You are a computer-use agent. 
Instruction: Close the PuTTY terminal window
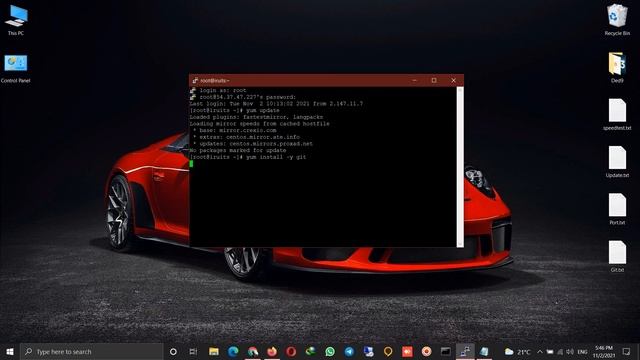click(453, 80)
